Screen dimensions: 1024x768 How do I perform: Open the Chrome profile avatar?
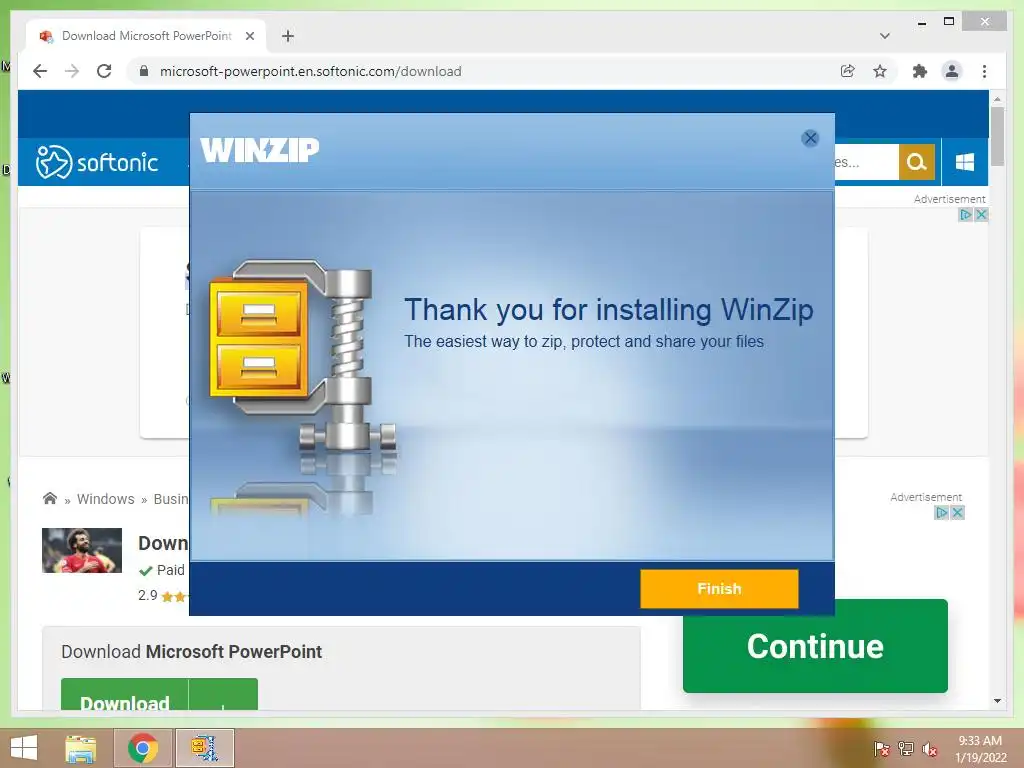[952, 71]
